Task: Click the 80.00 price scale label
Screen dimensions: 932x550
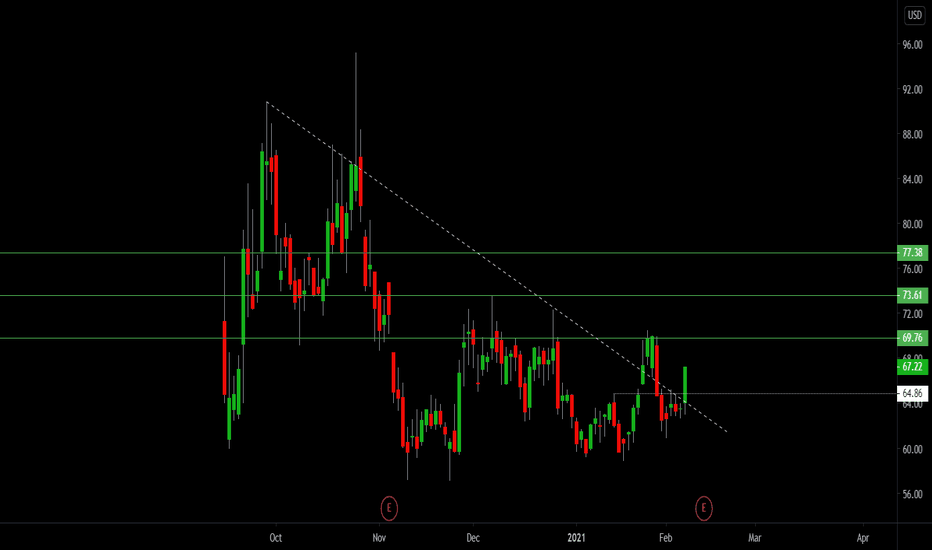Action: (912, 225)
